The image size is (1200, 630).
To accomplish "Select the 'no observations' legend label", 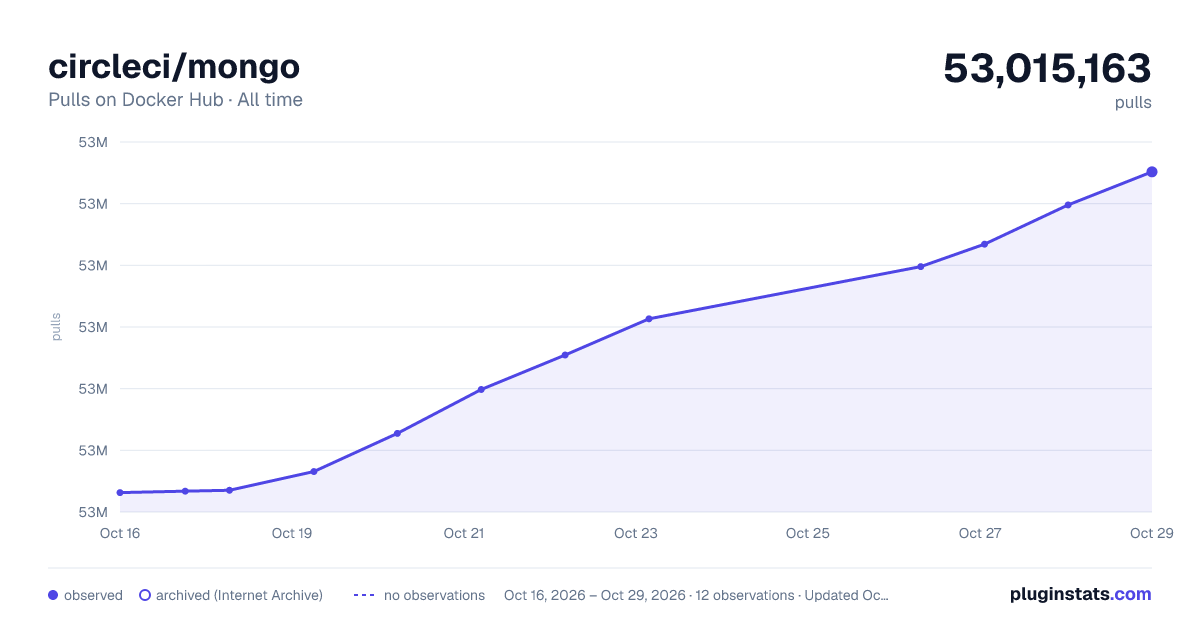I will coord(434,595).
